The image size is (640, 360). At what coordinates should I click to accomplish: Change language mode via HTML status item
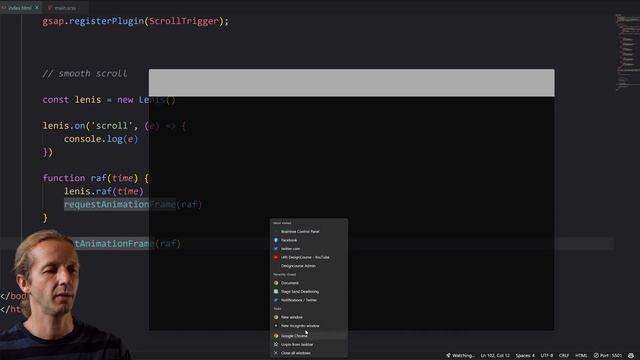[x=581, y=356]
